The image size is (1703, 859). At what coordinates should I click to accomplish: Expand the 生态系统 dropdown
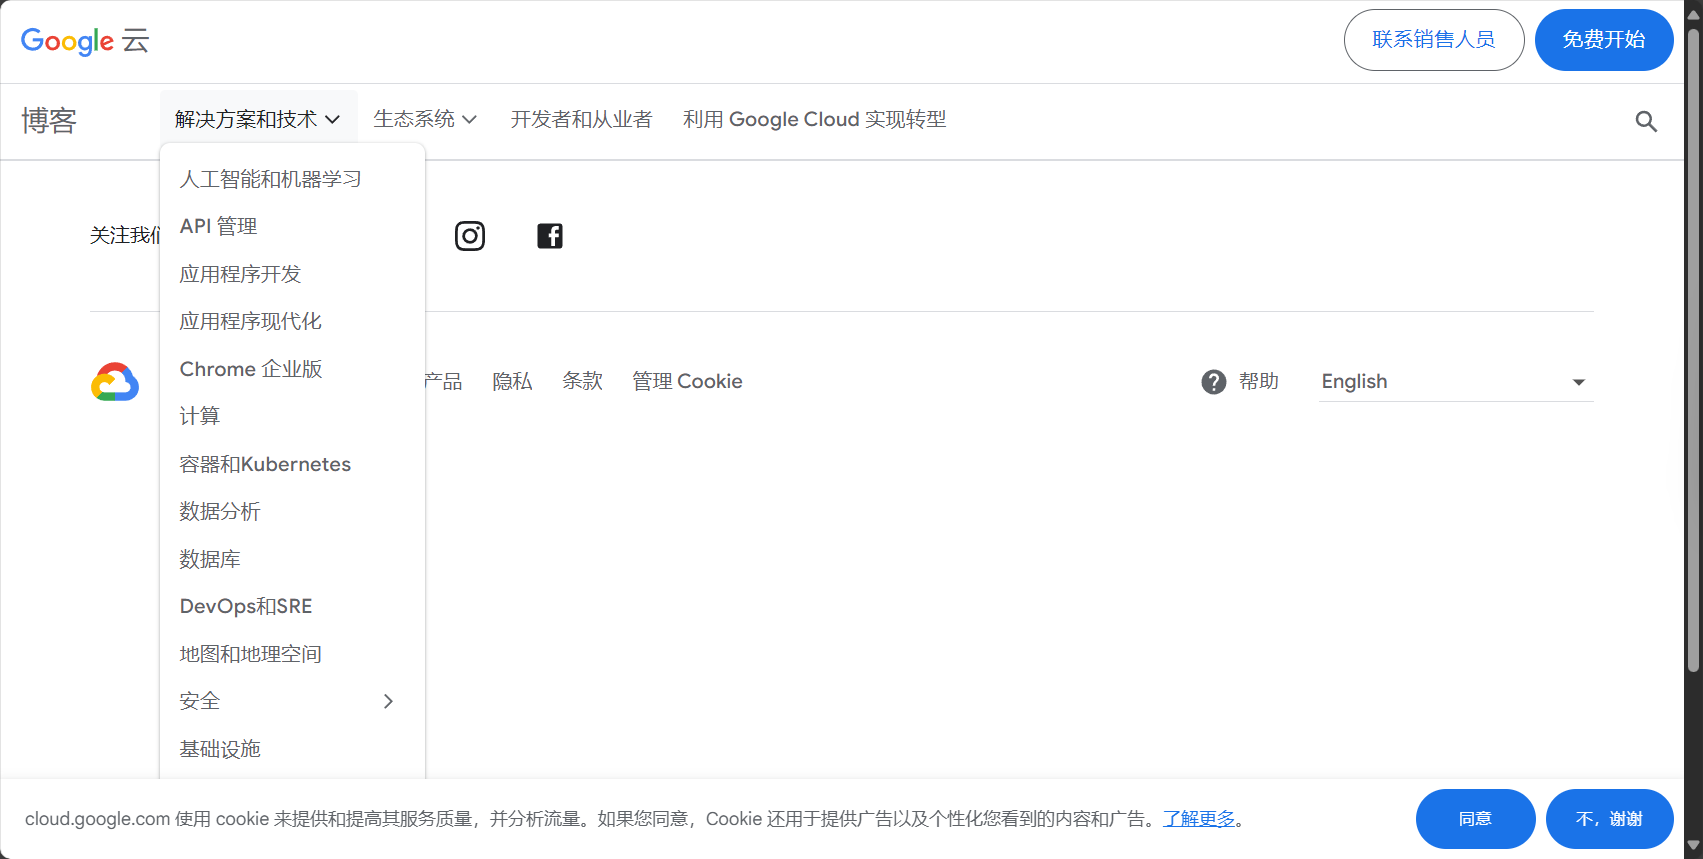tap(425, 120)
